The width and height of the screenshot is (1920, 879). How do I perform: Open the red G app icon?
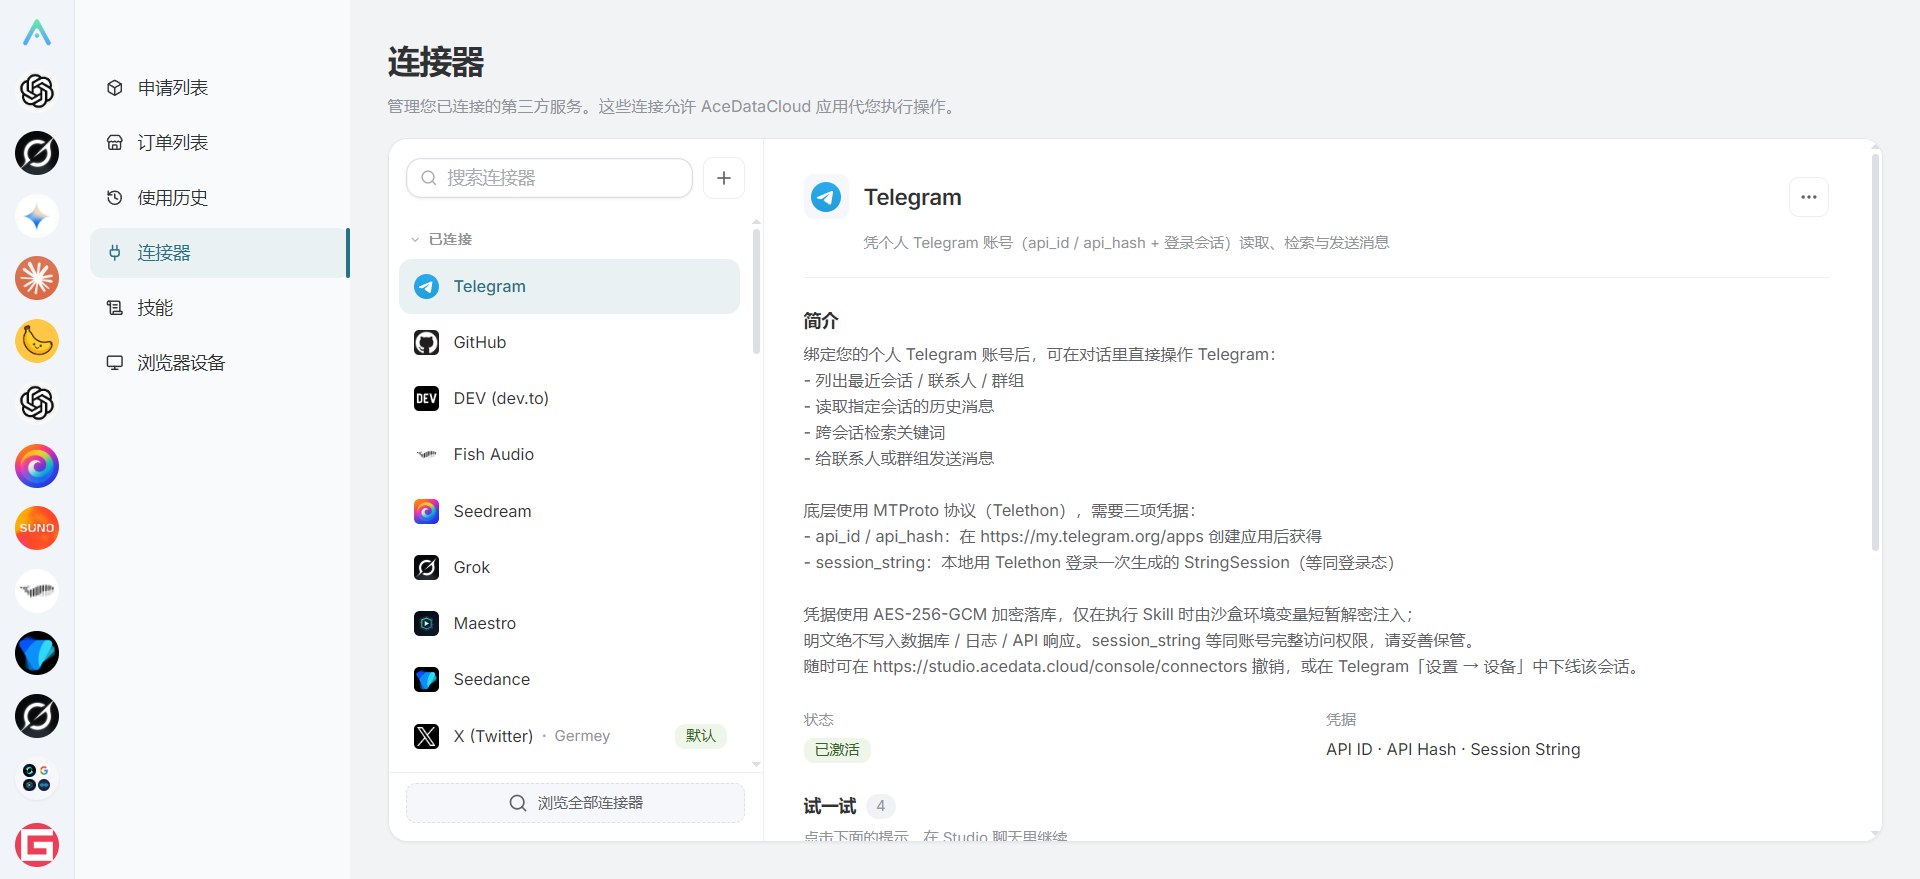click(x=37, y=845)
